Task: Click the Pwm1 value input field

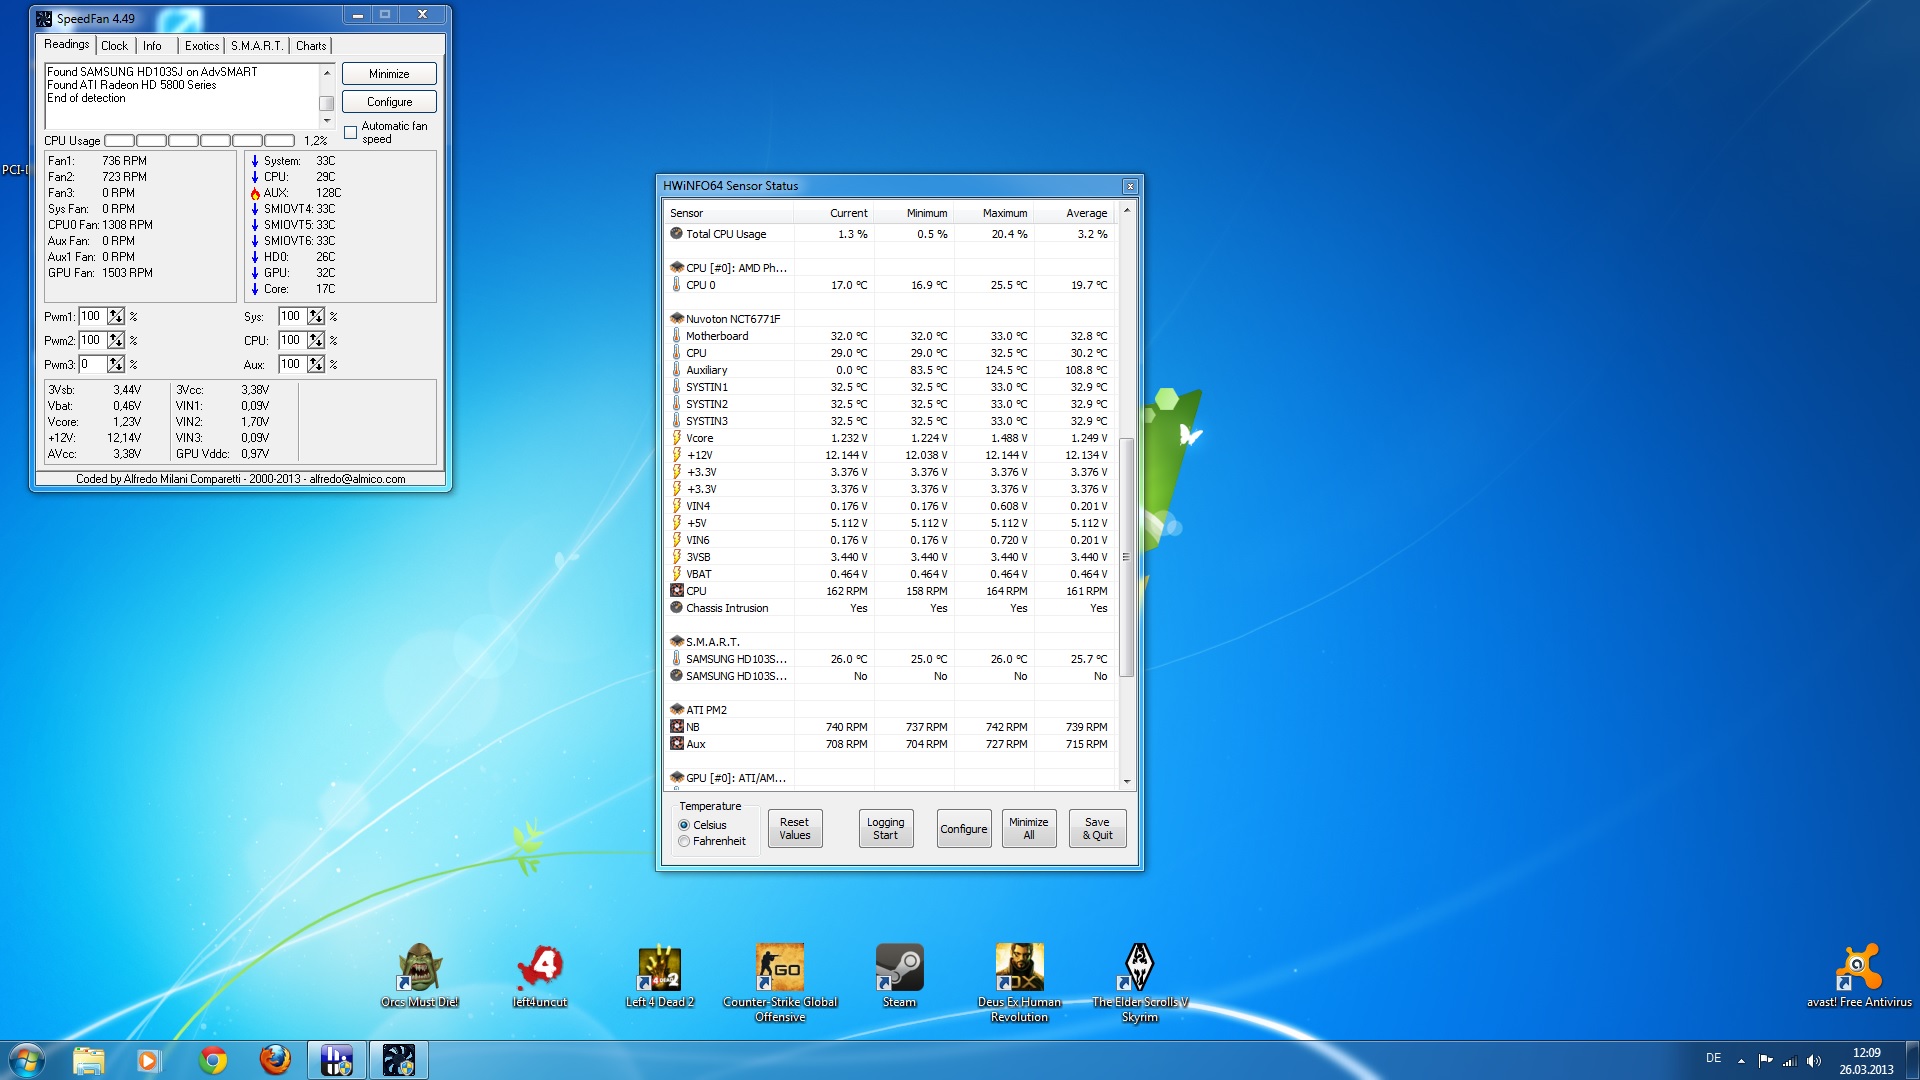Action: (93, 316)
